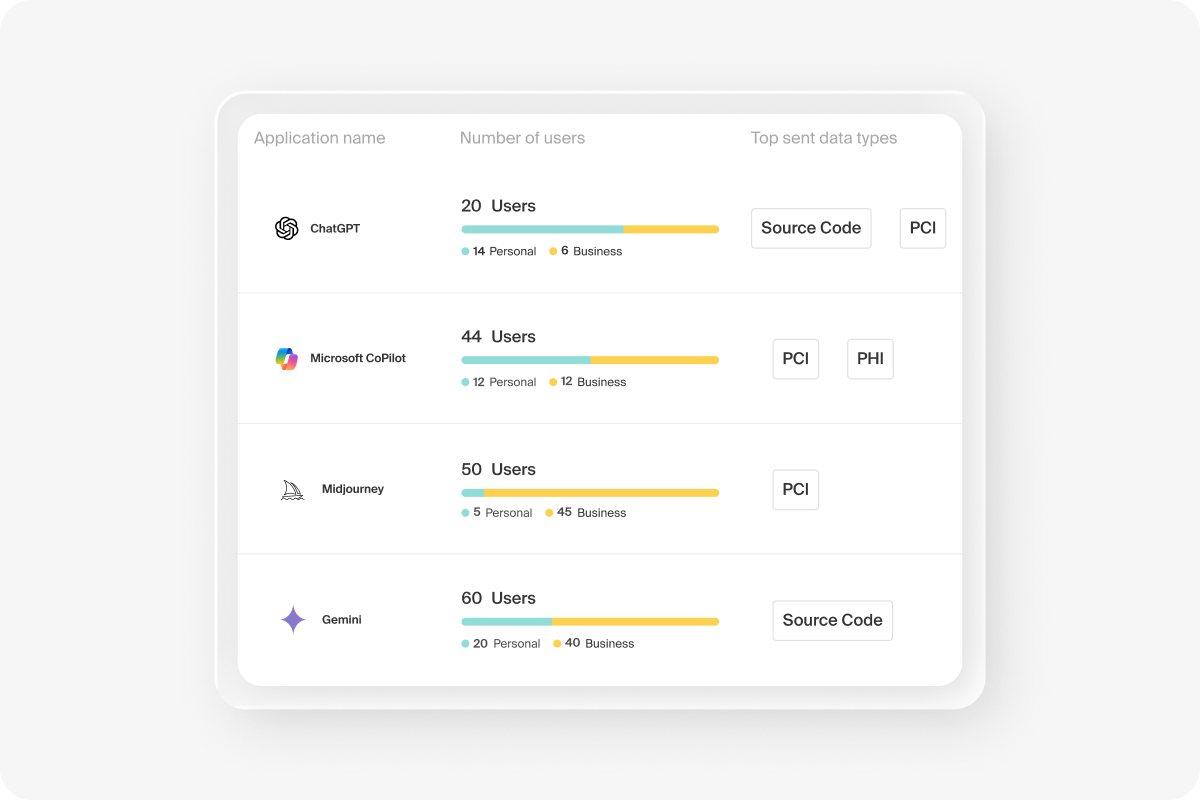Click the 12 Business legend entry
Viewport: 1200px width, 800px height.
[588, 382]
